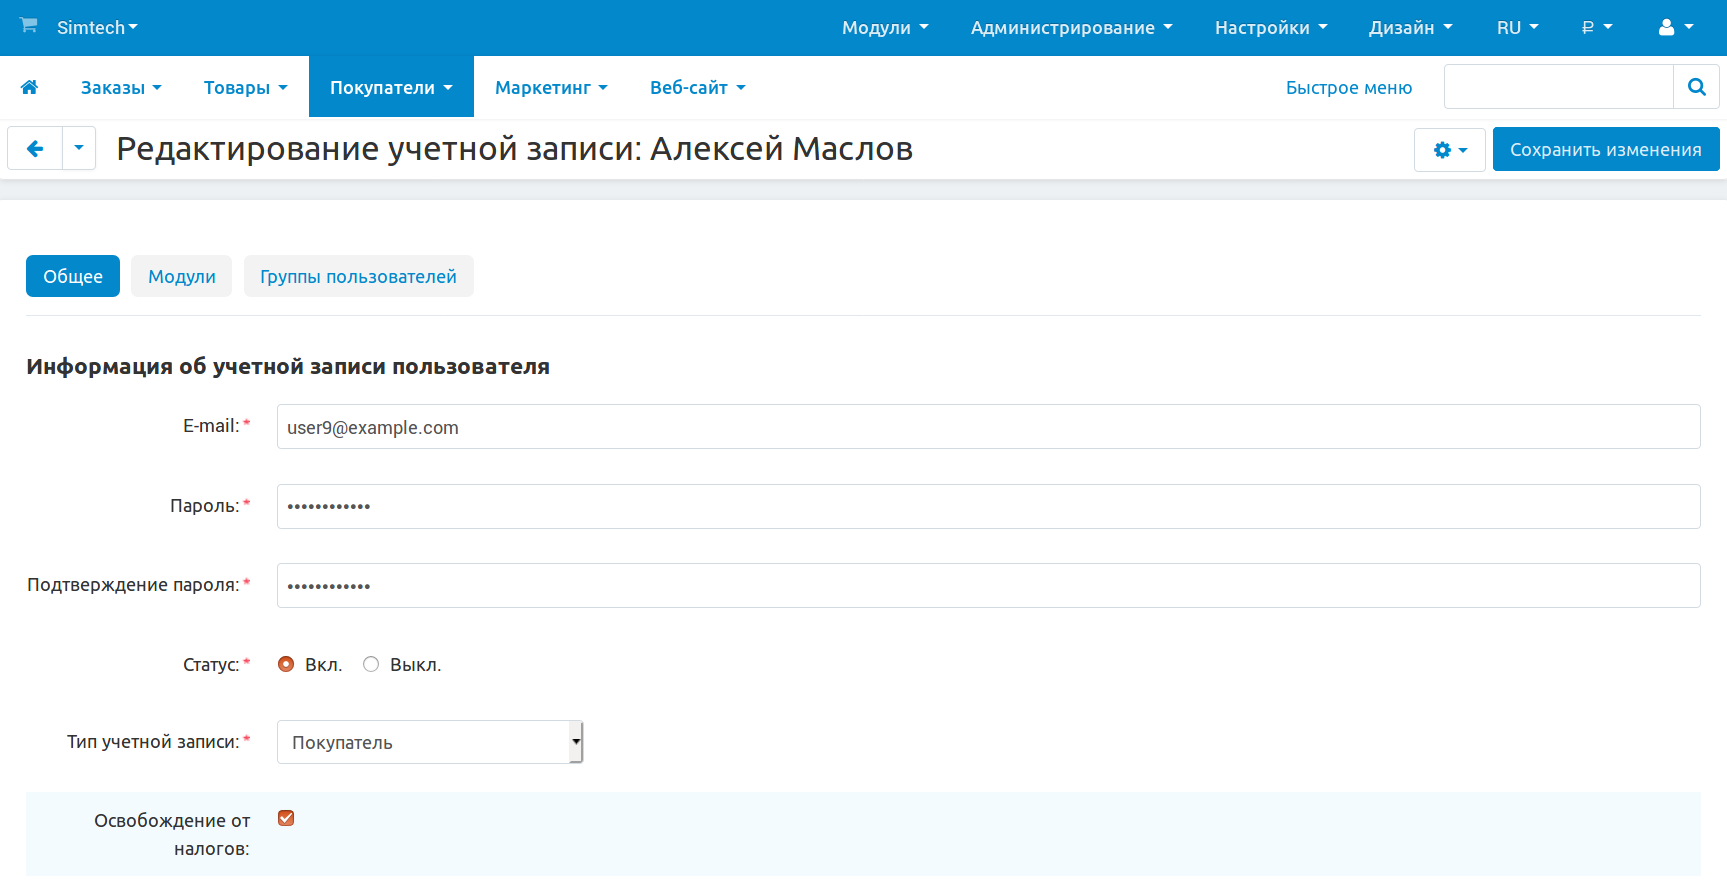1727x884 pixels.
Task: Select the Выкл. status radio button
Action: pos(371,664)
